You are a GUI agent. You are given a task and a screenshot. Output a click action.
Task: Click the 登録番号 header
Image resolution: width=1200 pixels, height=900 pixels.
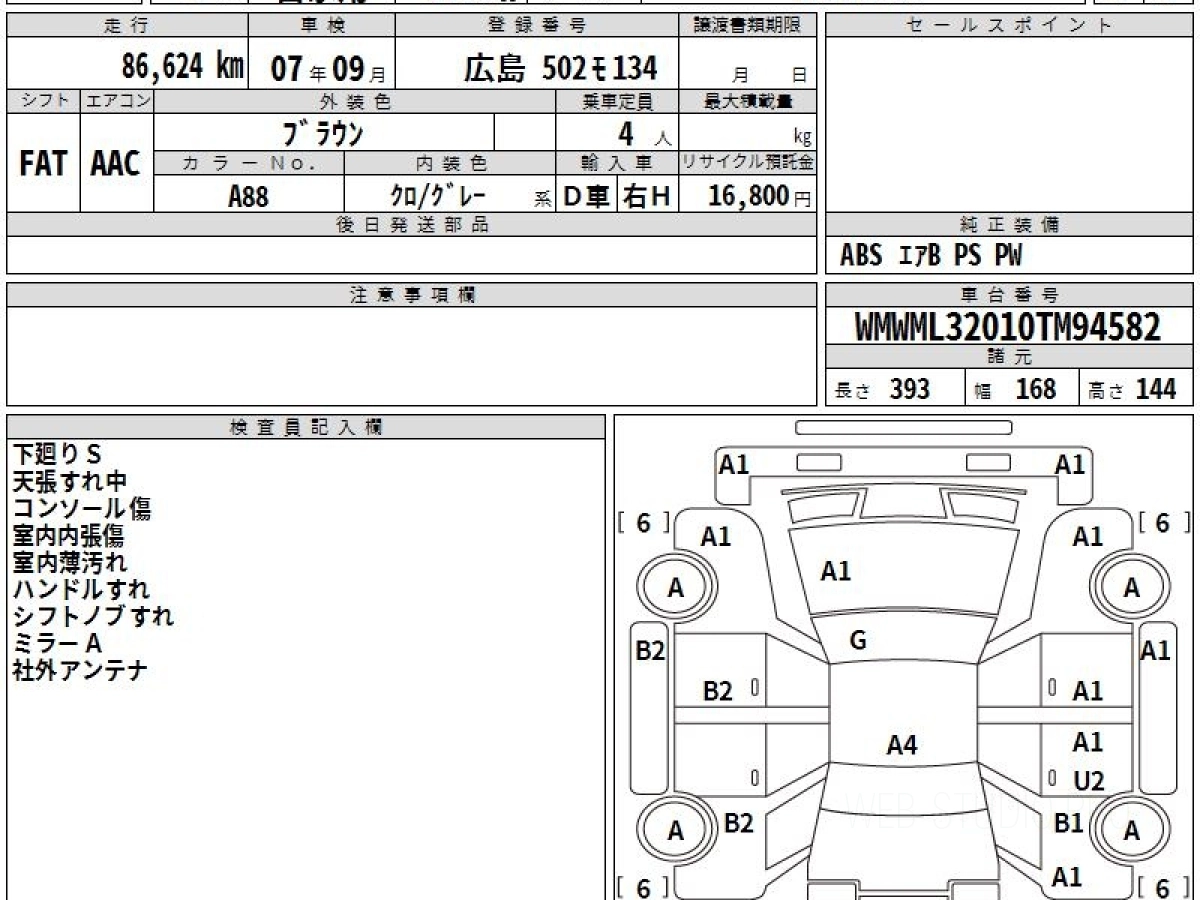537,26
